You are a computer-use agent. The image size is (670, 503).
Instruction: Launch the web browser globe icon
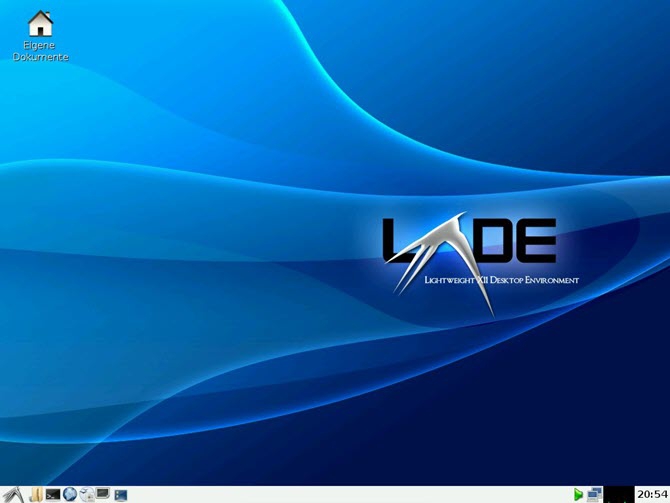pos(70,494)
